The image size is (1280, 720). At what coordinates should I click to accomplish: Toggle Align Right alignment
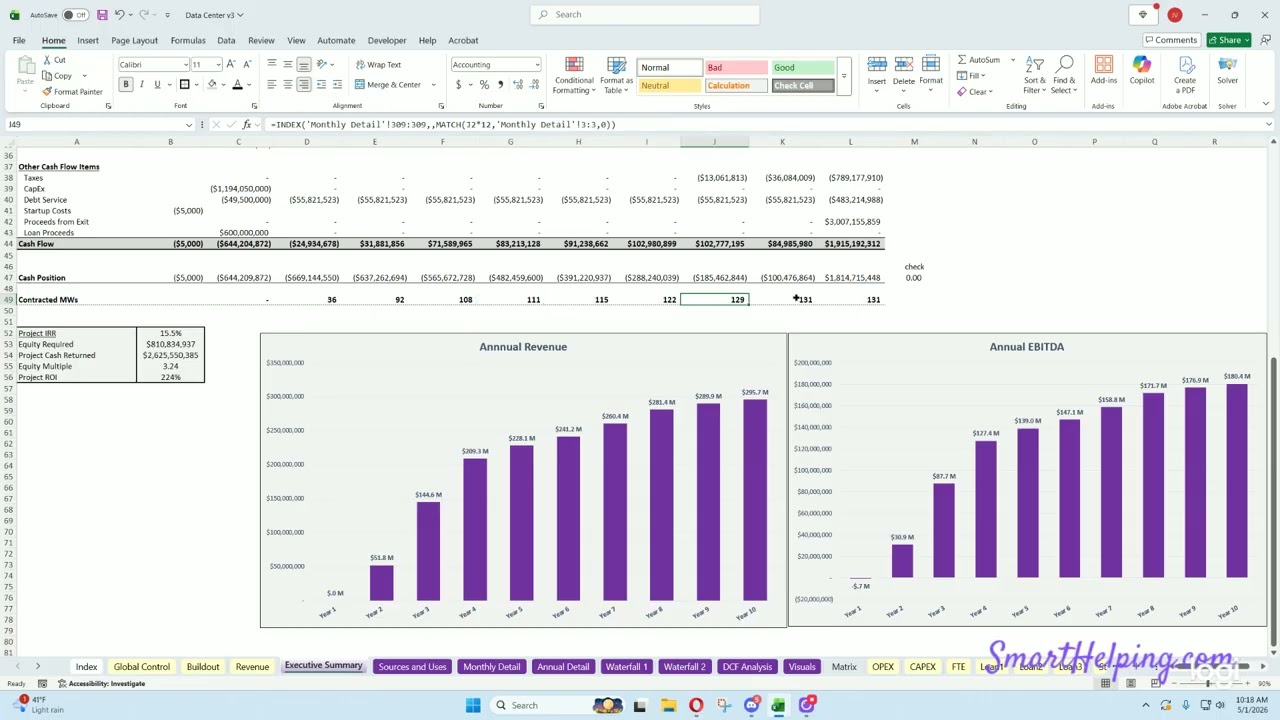(304, 85)
